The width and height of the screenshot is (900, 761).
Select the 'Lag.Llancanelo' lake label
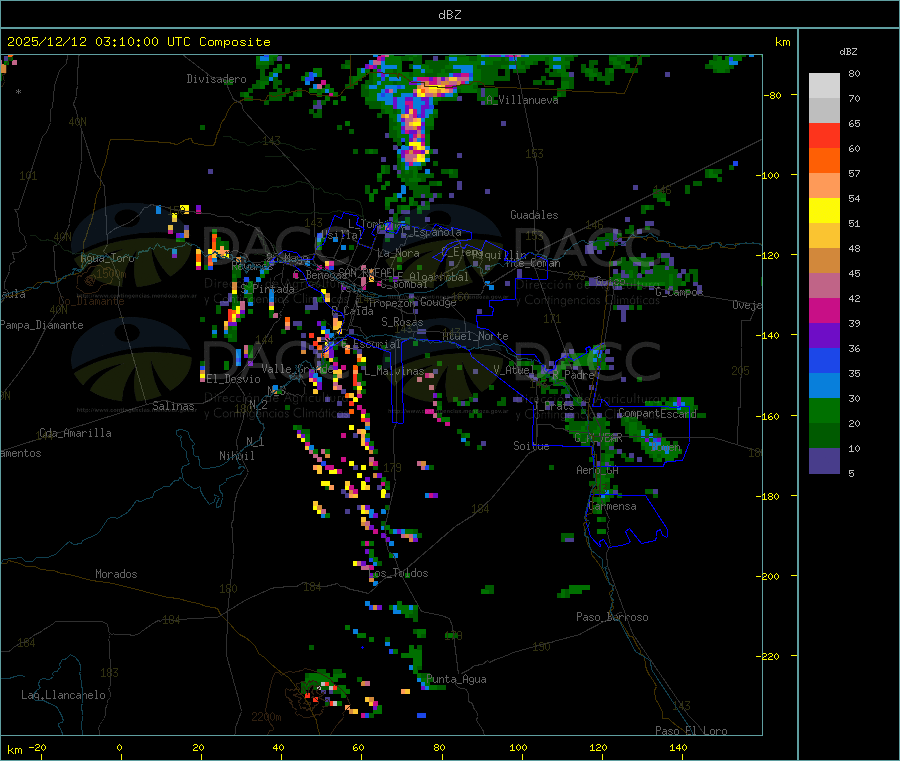pyautogui.click(x=63, y=695)
